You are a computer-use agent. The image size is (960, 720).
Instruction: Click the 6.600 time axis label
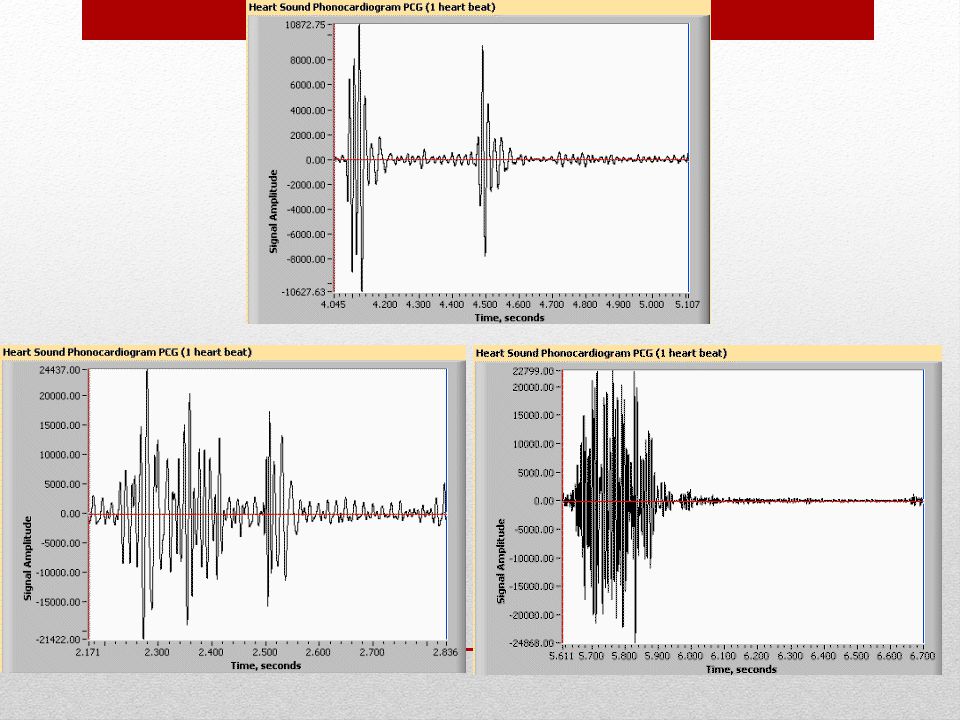890,656
